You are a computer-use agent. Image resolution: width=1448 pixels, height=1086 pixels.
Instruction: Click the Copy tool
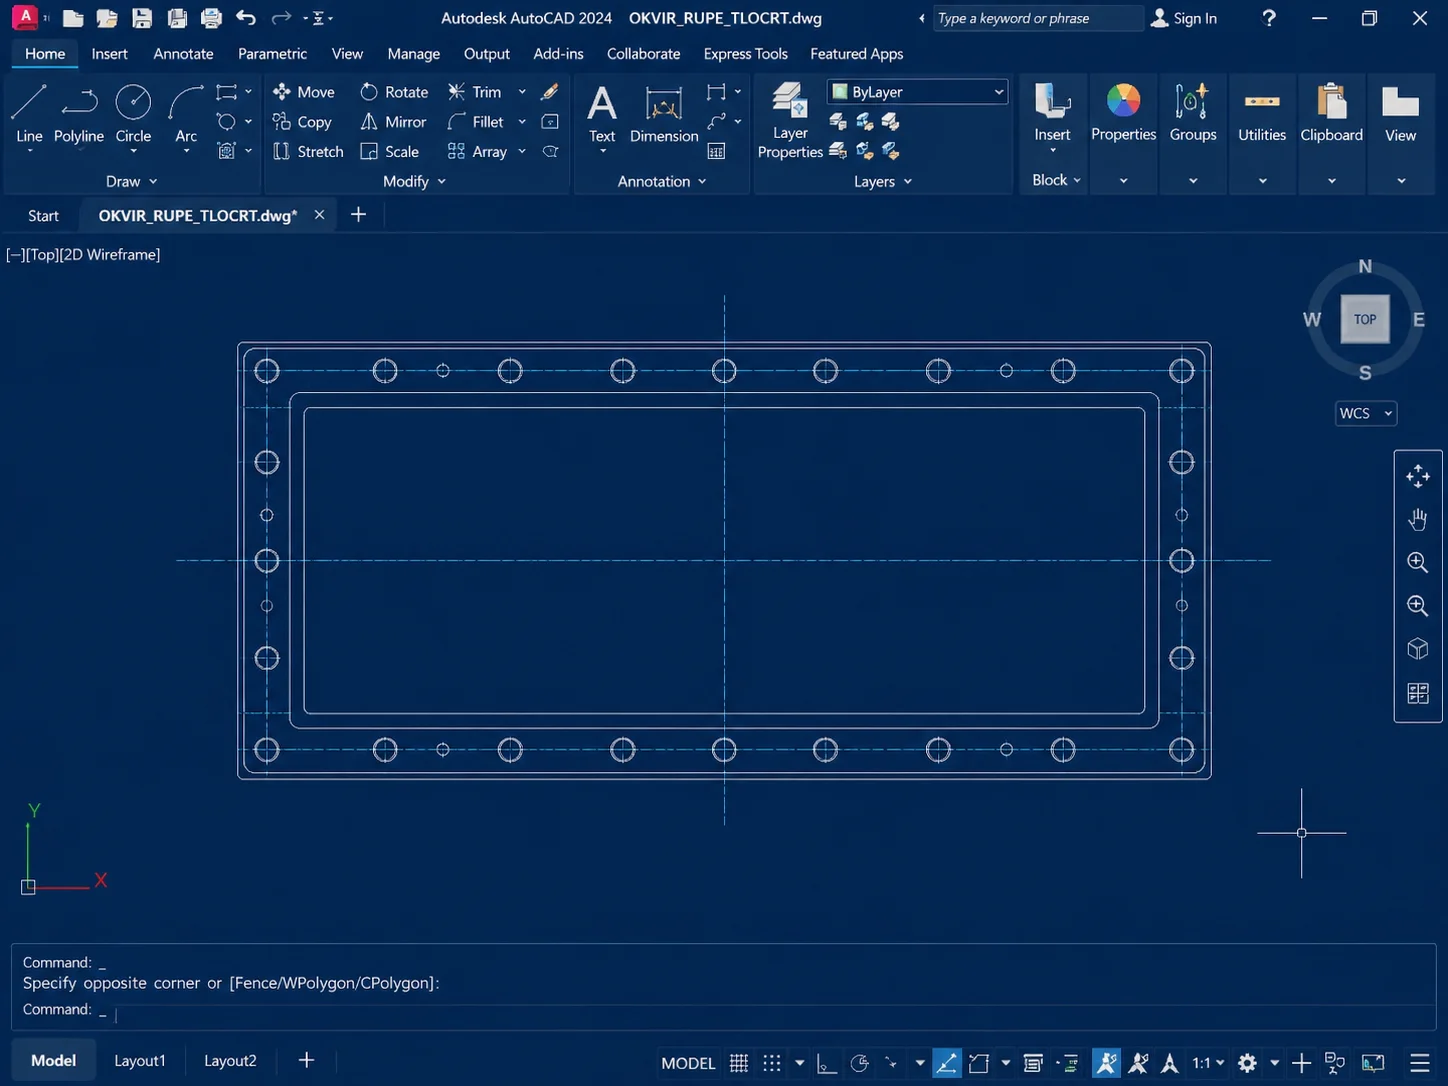302,122
